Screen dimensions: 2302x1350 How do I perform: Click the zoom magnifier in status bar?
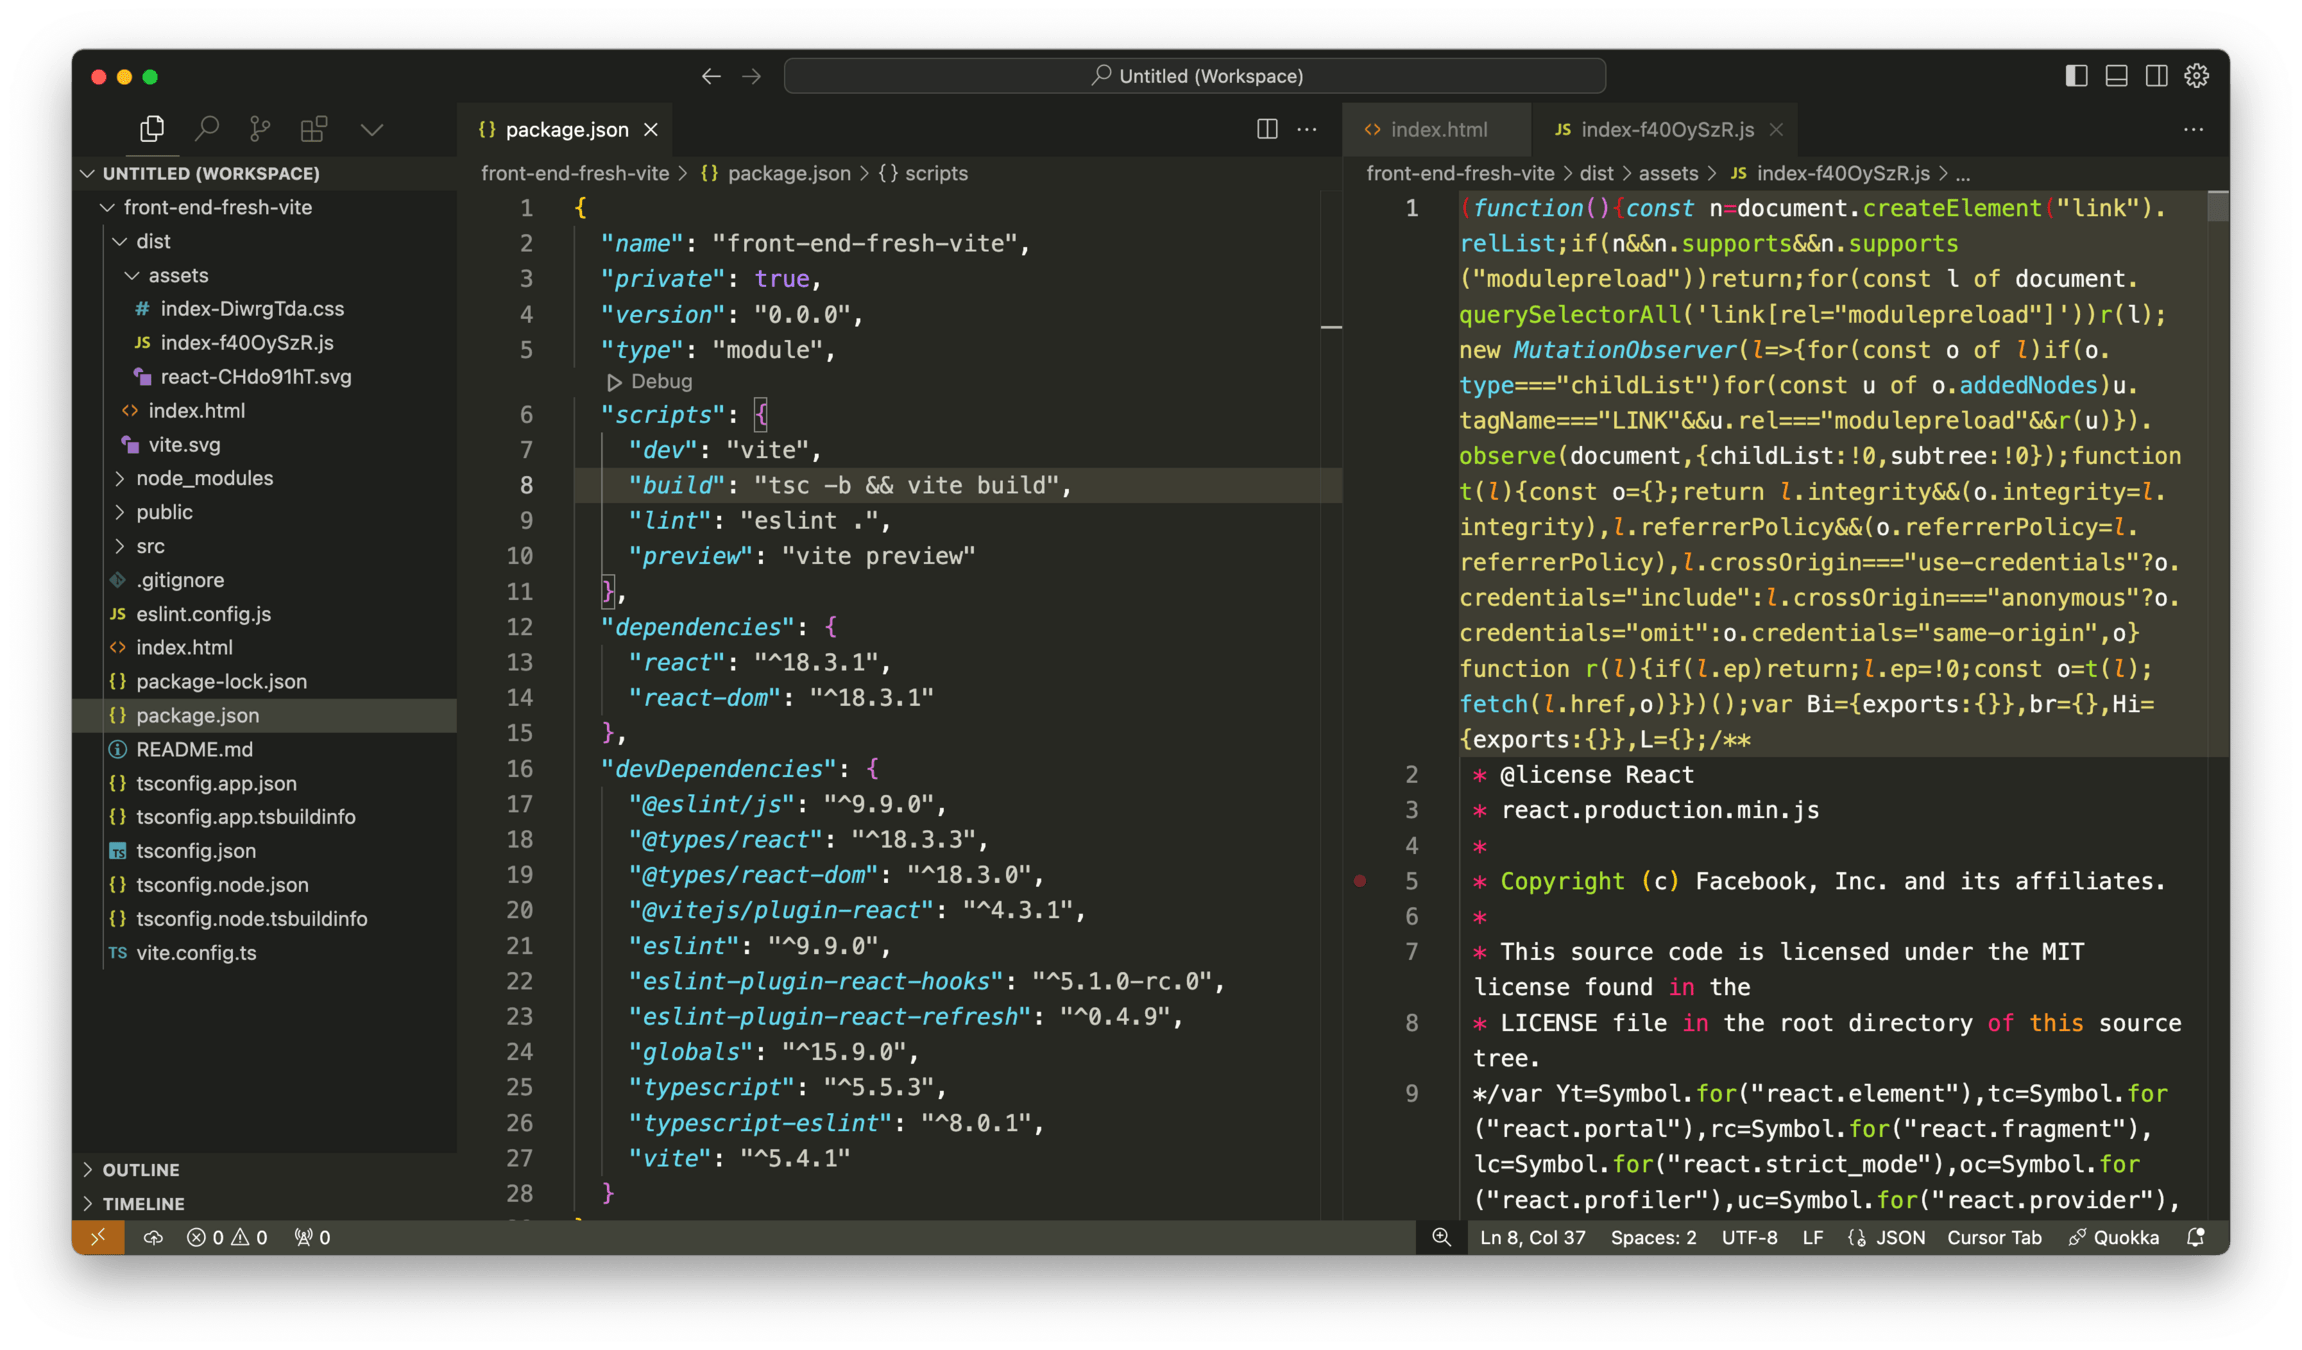coord(1441,1237)
